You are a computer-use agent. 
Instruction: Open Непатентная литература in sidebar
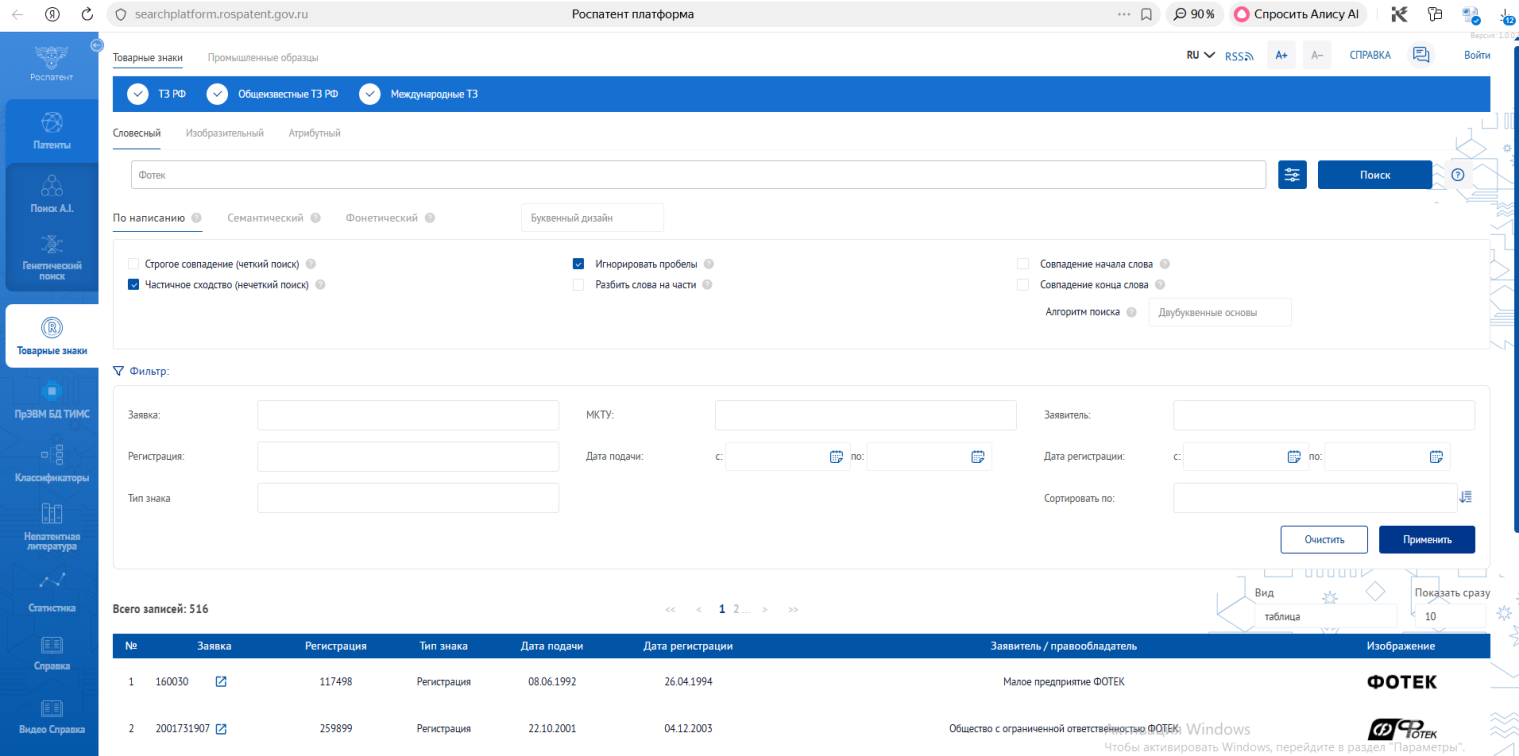point(51,527)
